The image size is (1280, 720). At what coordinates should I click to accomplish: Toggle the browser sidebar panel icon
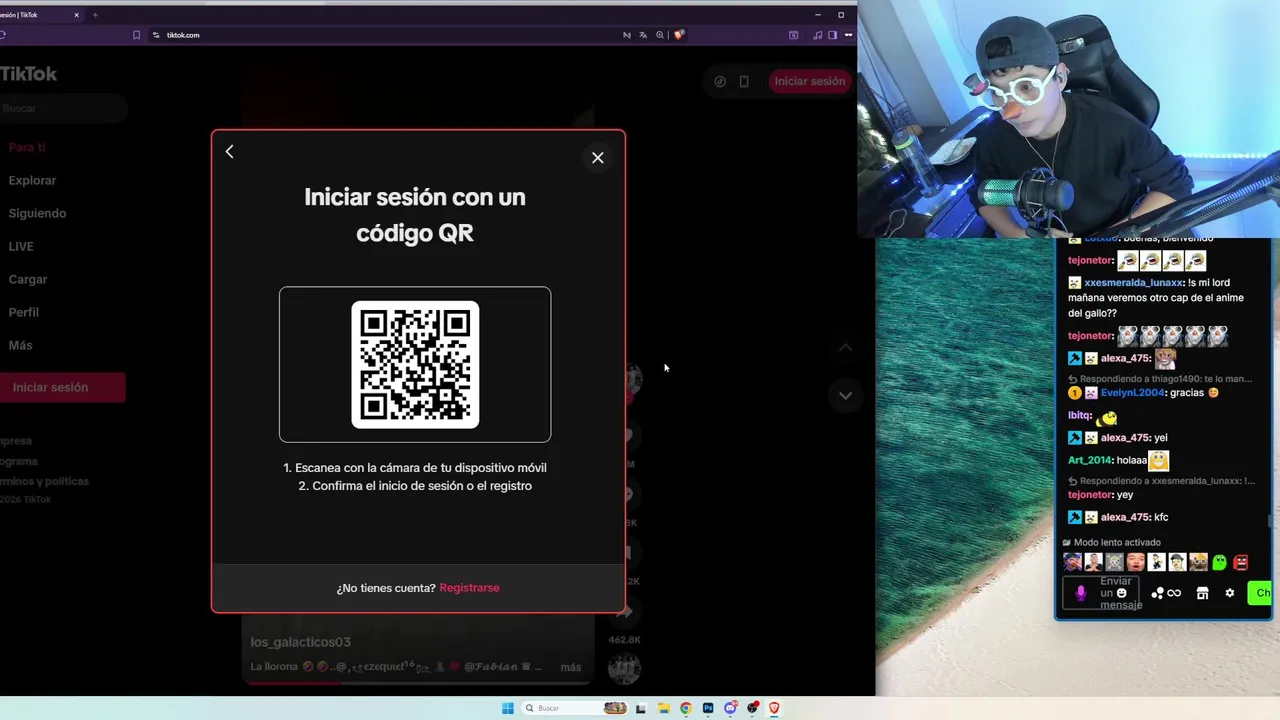832,35
